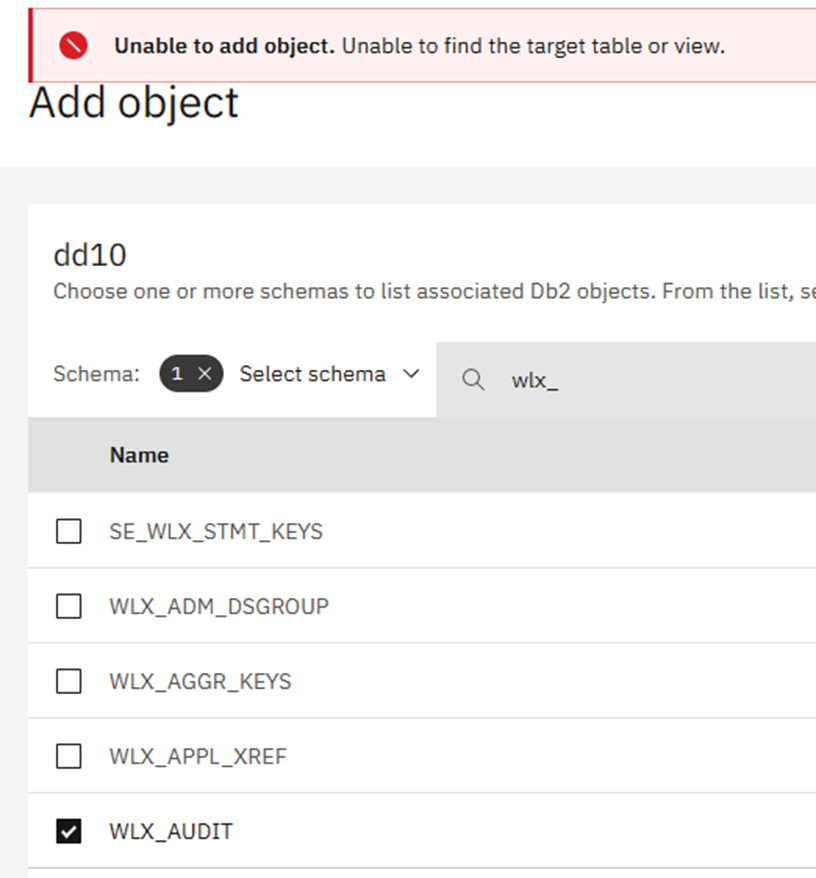816x878 pixels.
Task: Tick the WLX_AGGR_KEYS checkbox
Action: pos(68,681)
